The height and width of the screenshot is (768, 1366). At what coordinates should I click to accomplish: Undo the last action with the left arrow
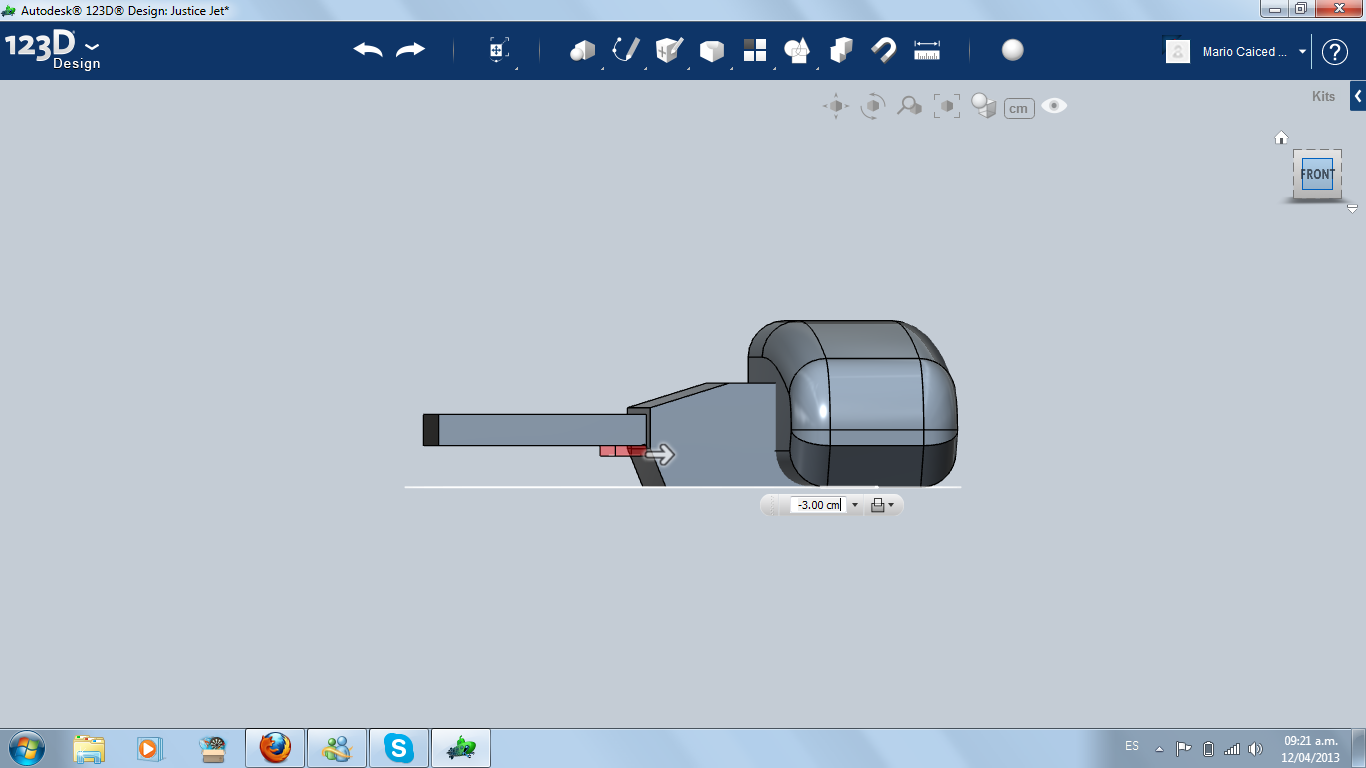point(368,50)
